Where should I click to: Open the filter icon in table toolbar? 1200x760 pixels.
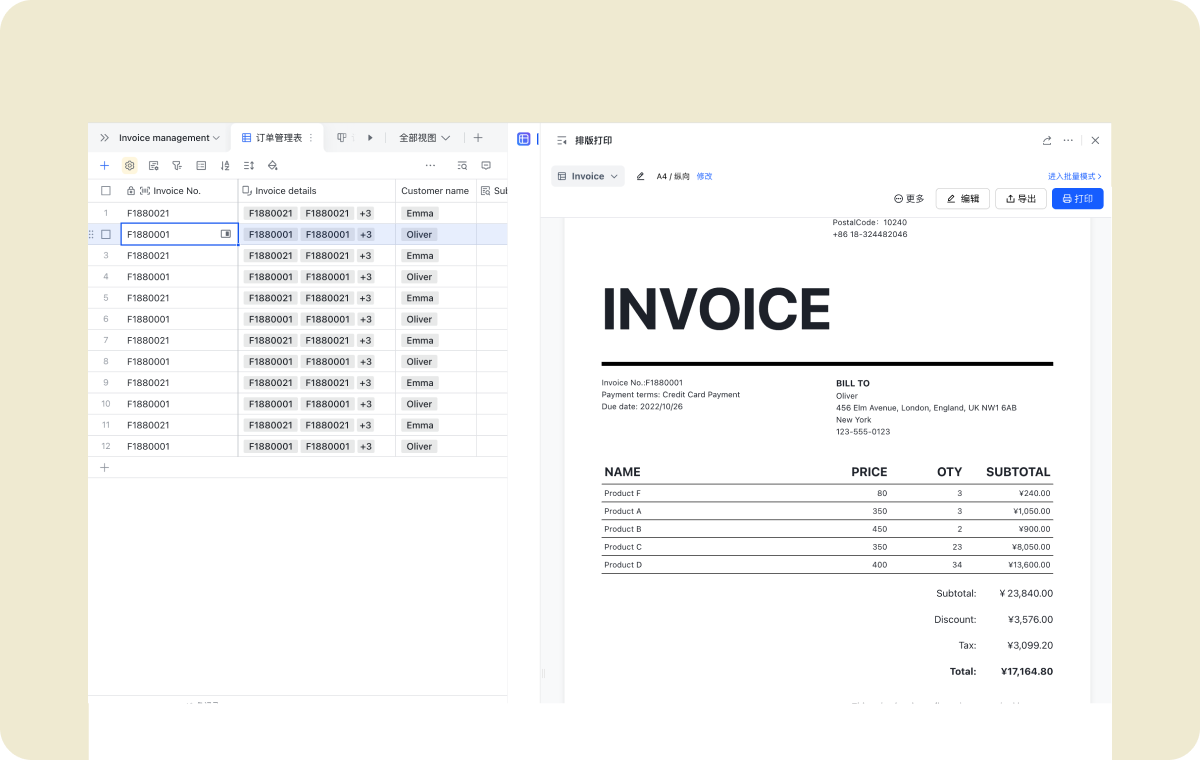coord(177,165)
